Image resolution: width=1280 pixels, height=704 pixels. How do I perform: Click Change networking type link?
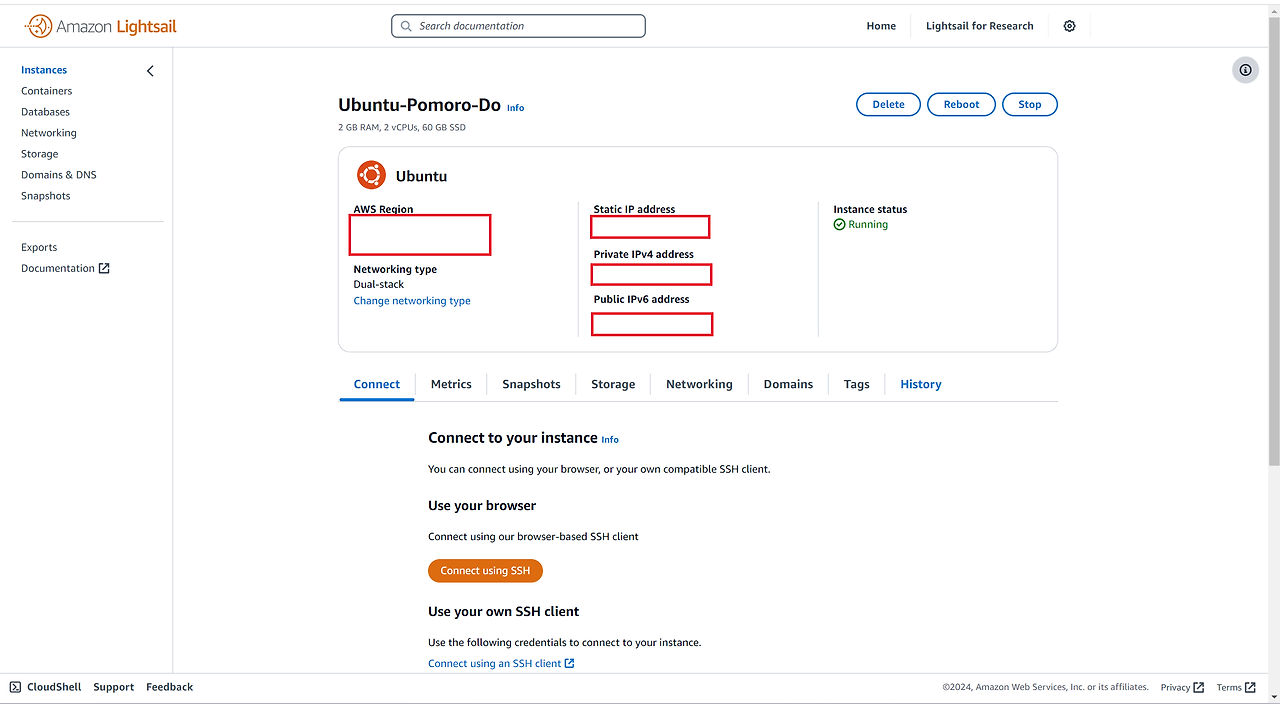412,301
